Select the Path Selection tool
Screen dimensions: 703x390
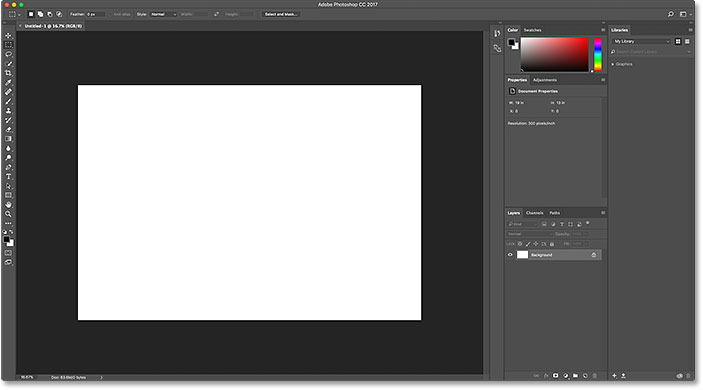[x=8, y=186]
